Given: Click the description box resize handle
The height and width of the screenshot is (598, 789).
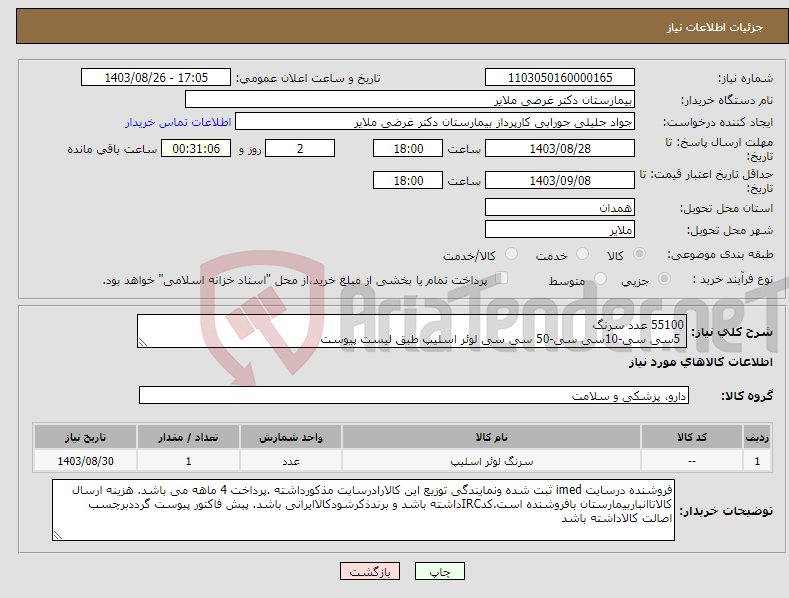Looking at the screenshot, I should pos(143,342).
